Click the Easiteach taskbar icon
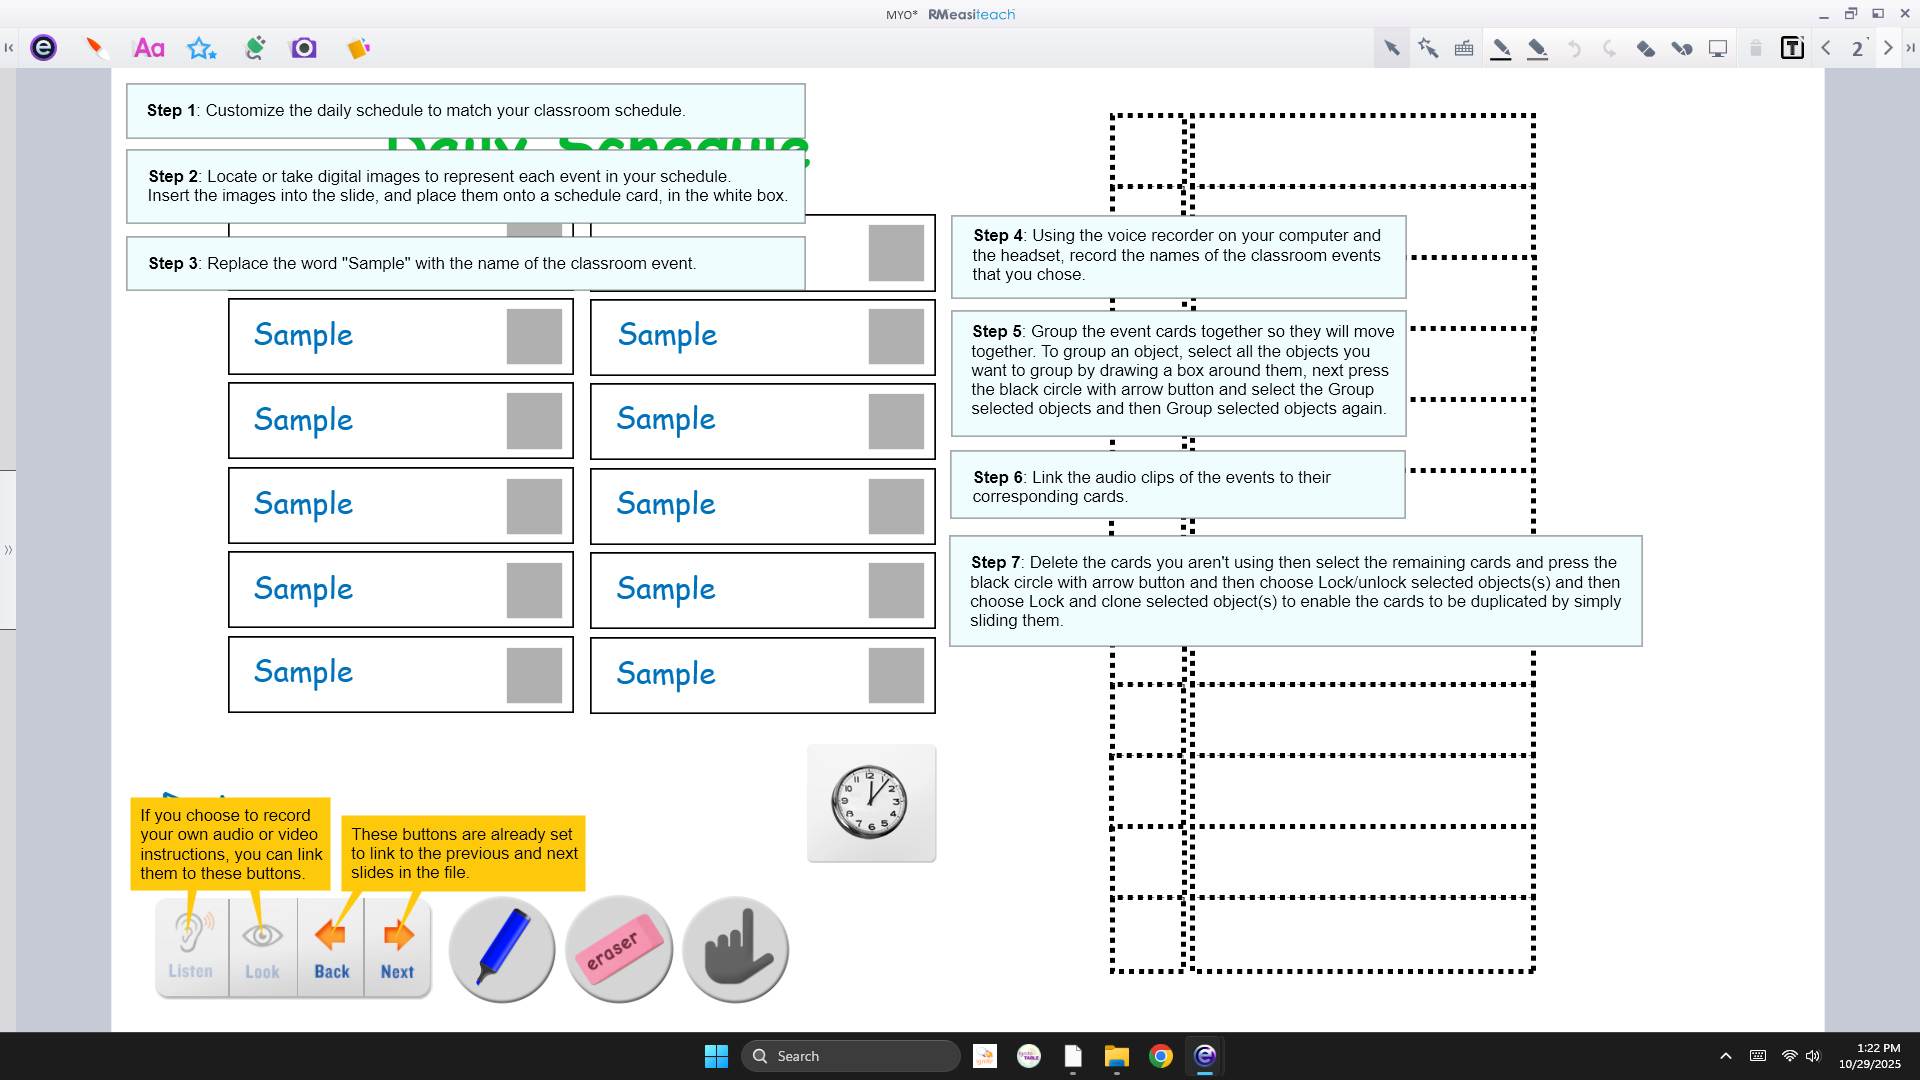 point(1205,1056)
